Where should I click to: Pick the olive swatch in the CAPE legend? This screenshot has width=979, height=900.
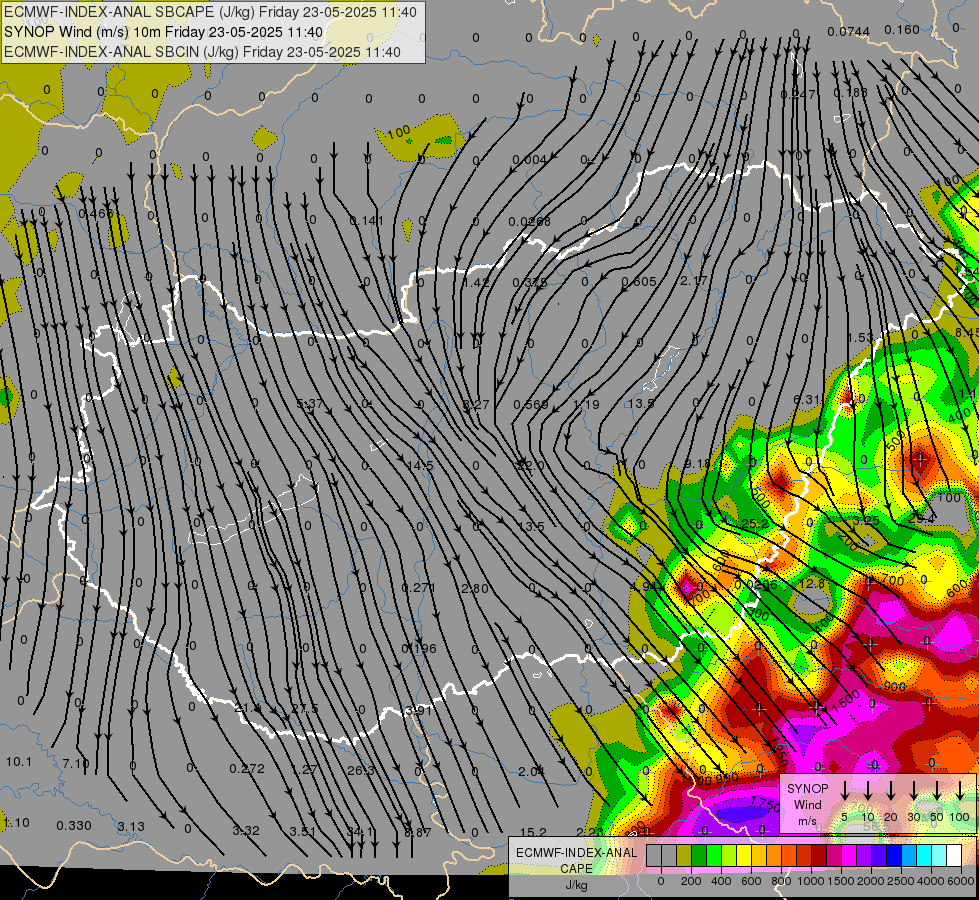coord(684,856)
